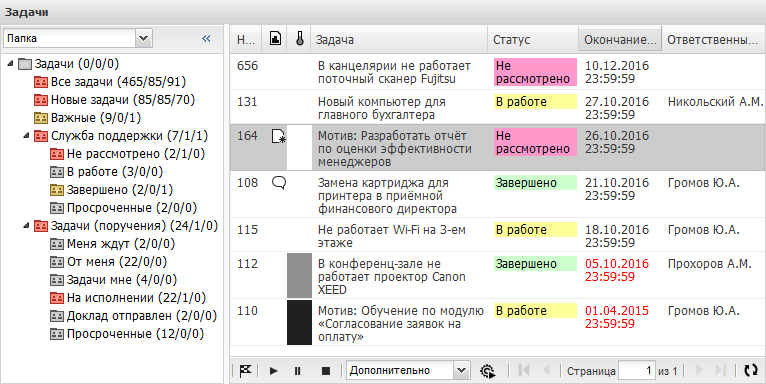Viewport: 766px width, 384px height.
Task: Go to next page arrow
Action: 699,370
